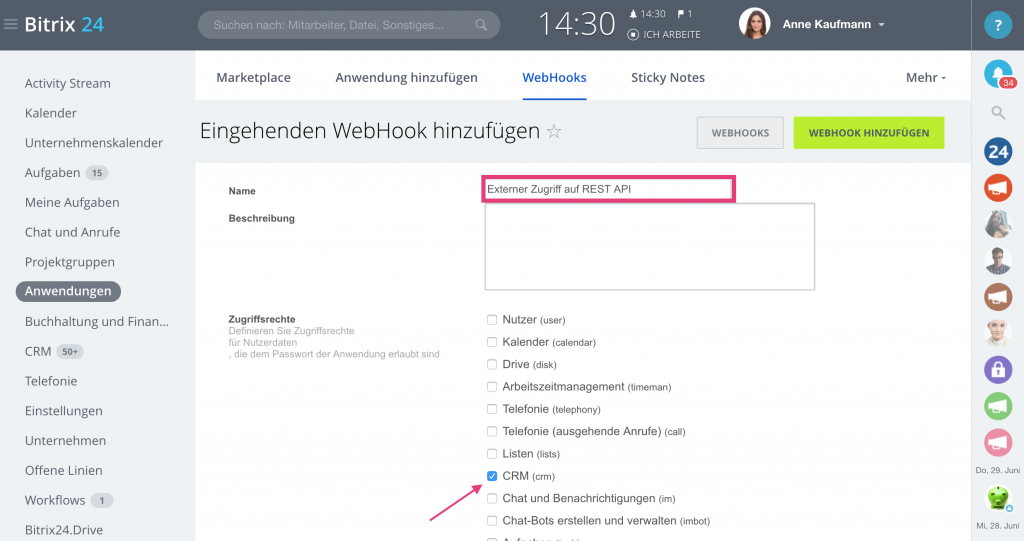The height and width of the screenshot is (541, 1024).
Task: Open Kalender in the left menu
Action: click(50, 113)
